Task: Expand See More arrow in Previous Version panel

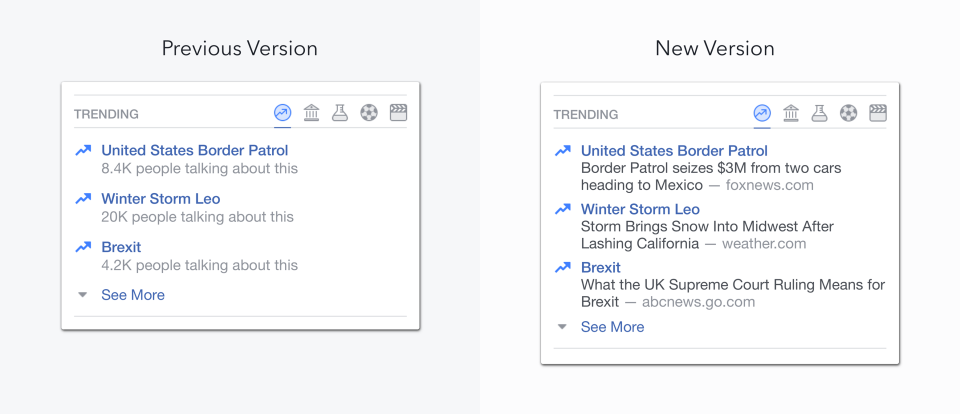Action: (x=83, y=295)
